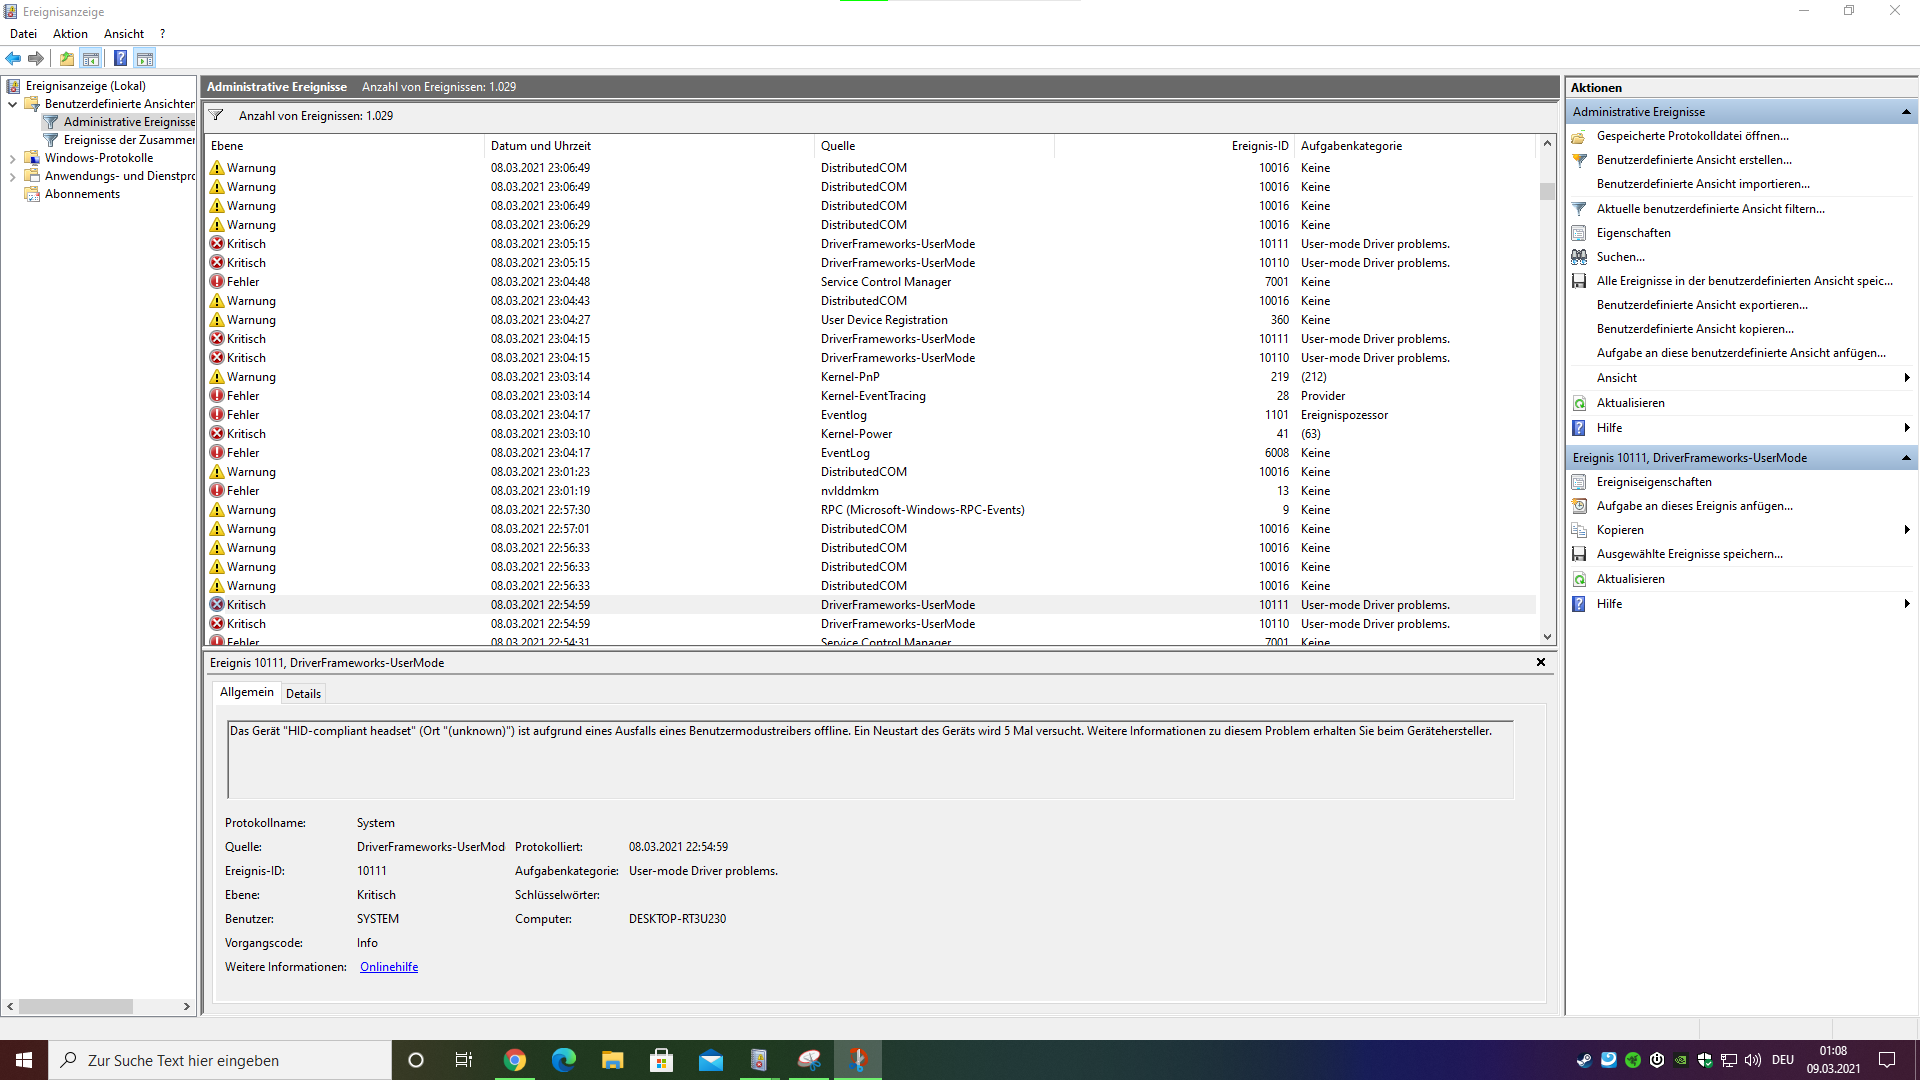Click the blue help toolbar icon
1920x1080 pixels.
click(120, 58)
